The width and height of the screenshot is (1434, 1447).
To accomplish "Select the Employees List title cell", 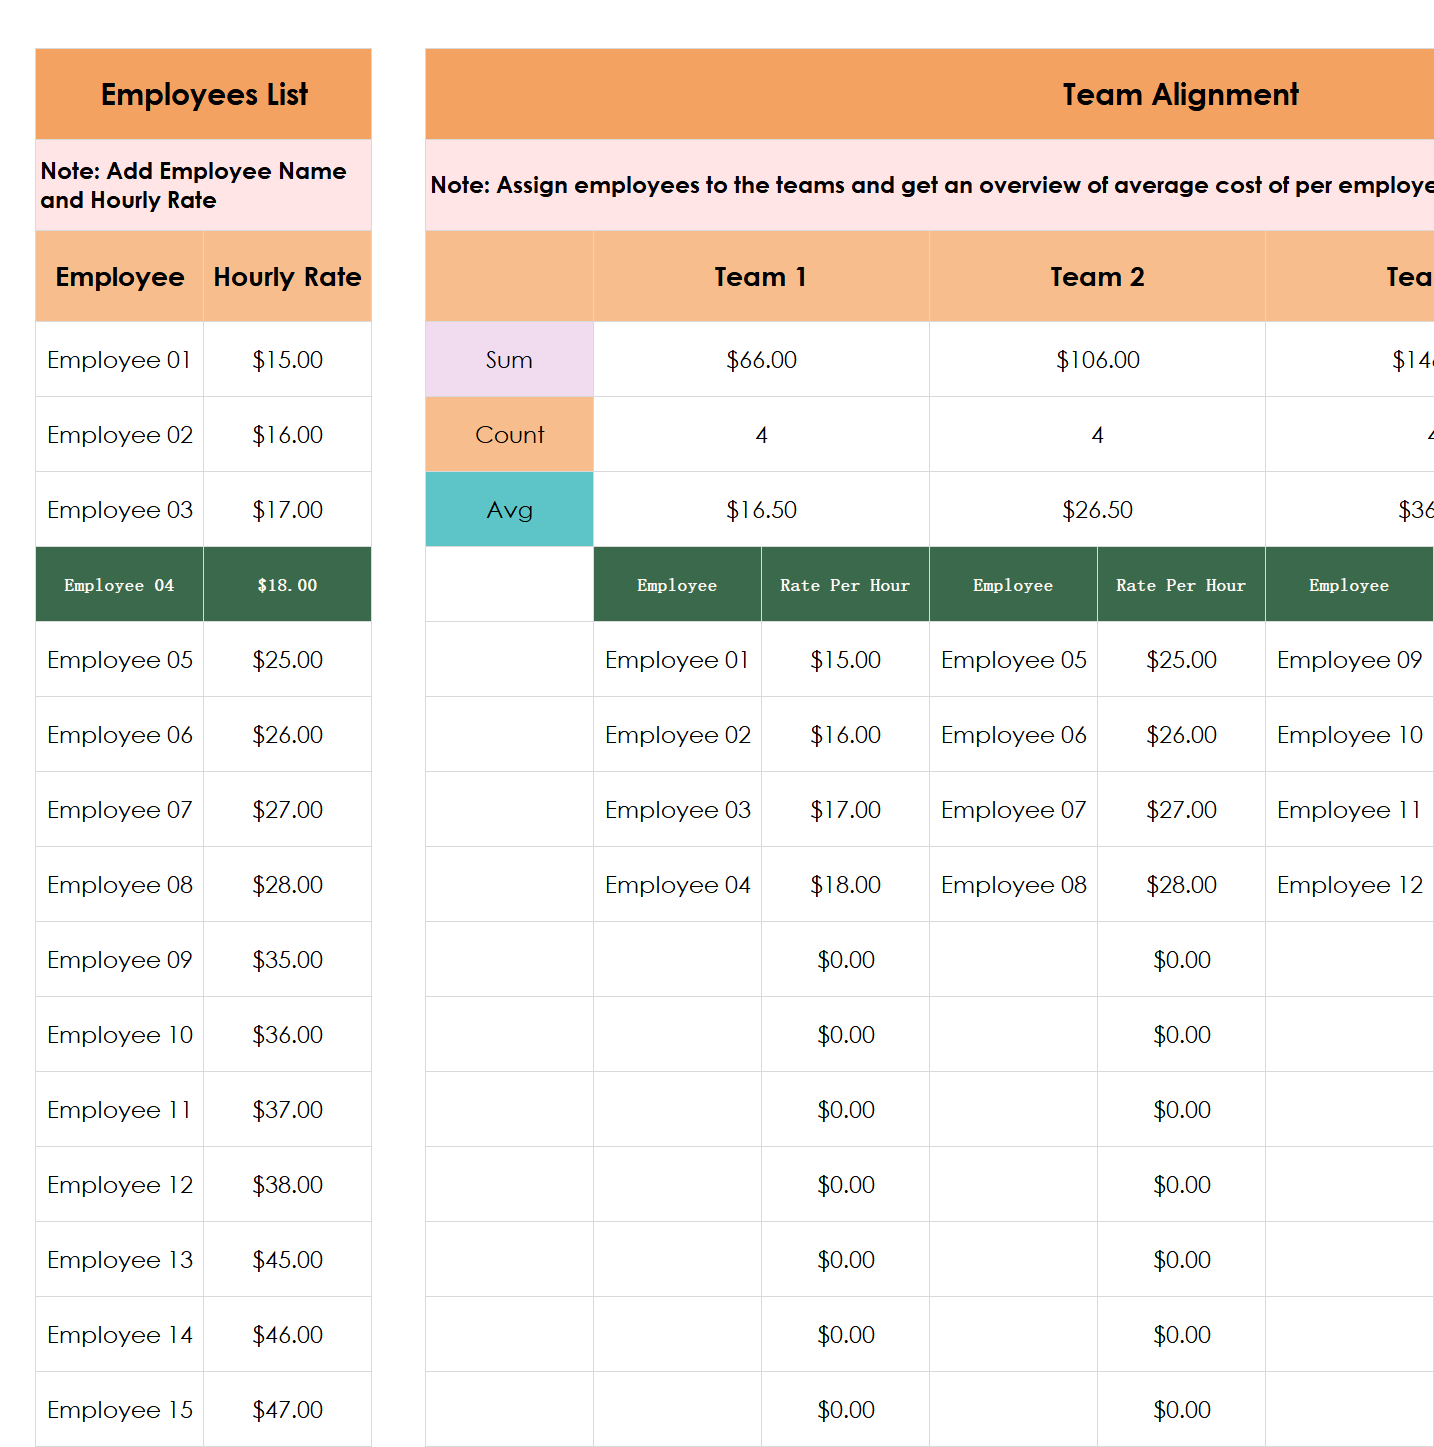I will pyautogui.click(x=204, y=94).
